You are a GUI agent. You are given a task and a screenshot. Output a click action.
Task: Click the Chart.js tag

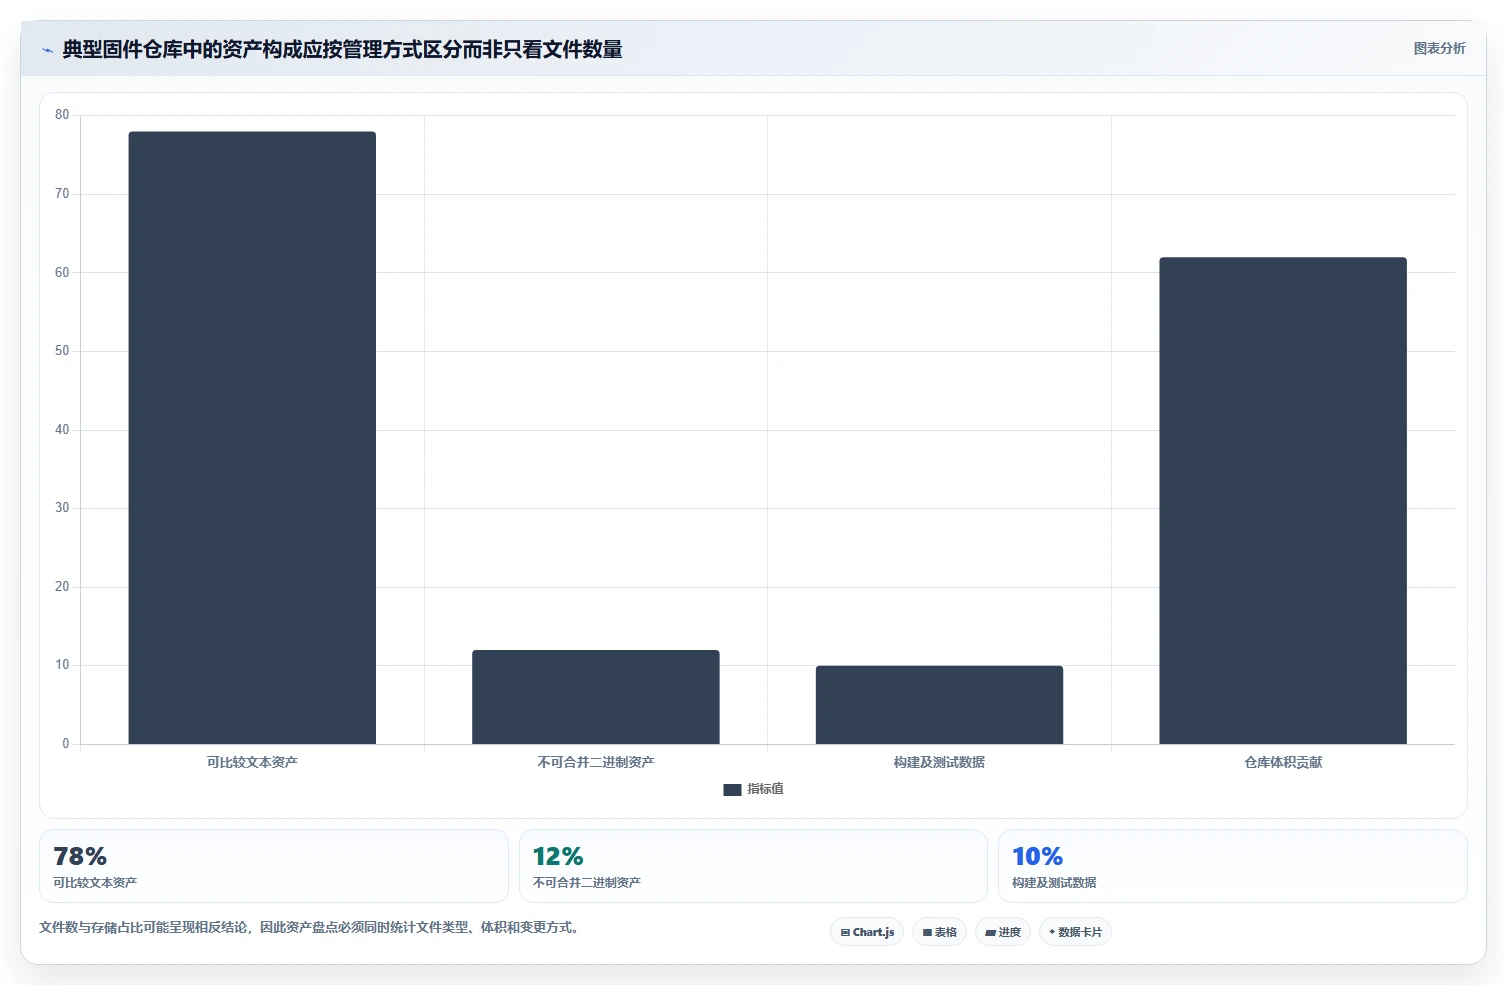point(867,932)
